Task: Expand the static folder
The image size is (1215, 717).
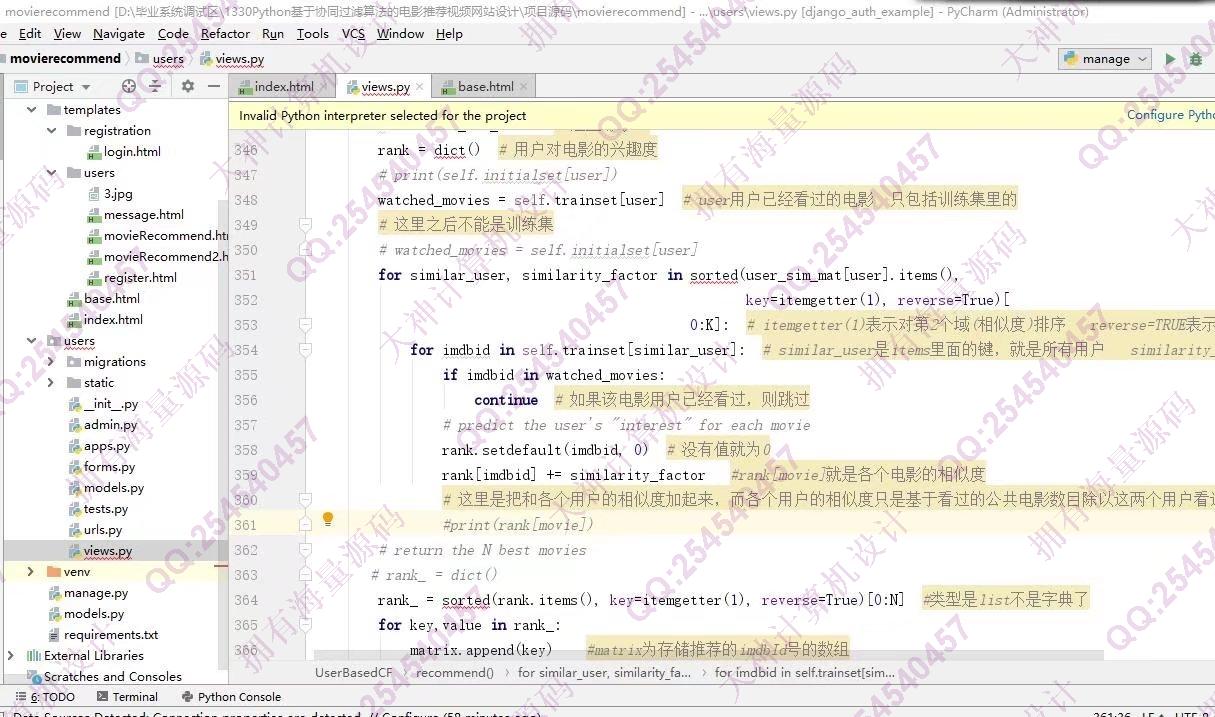Action: click(x=52, y=383)
